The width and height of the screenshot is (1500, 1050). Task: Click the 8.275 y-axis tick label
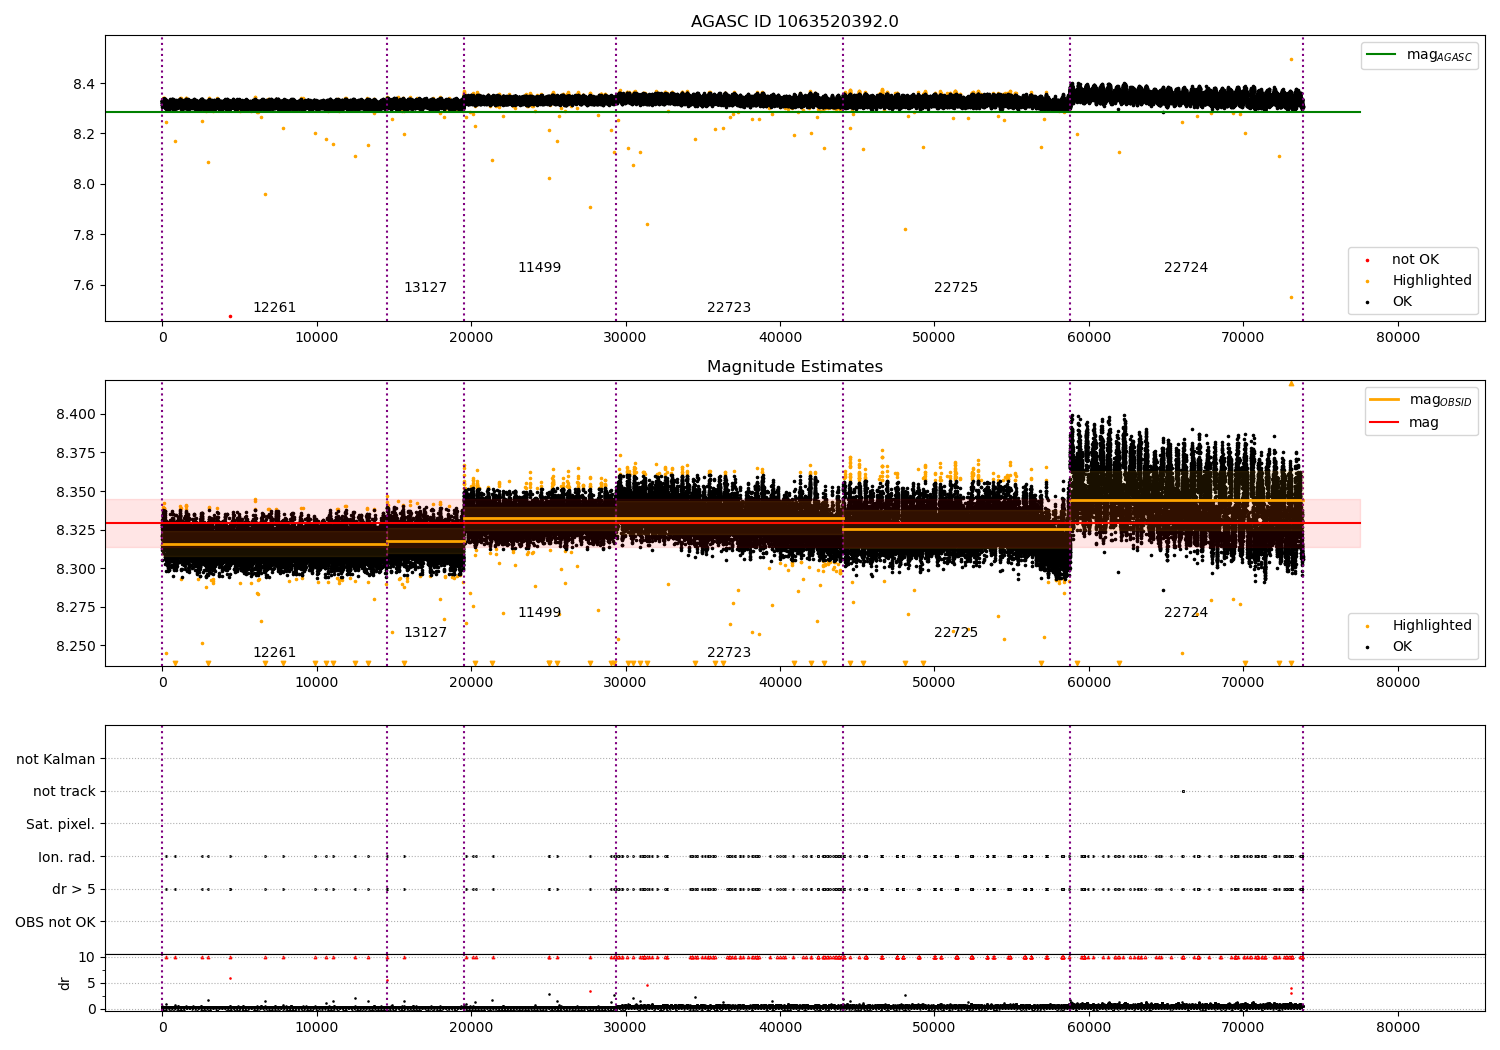pyautogui.click(x=75, y=607)
